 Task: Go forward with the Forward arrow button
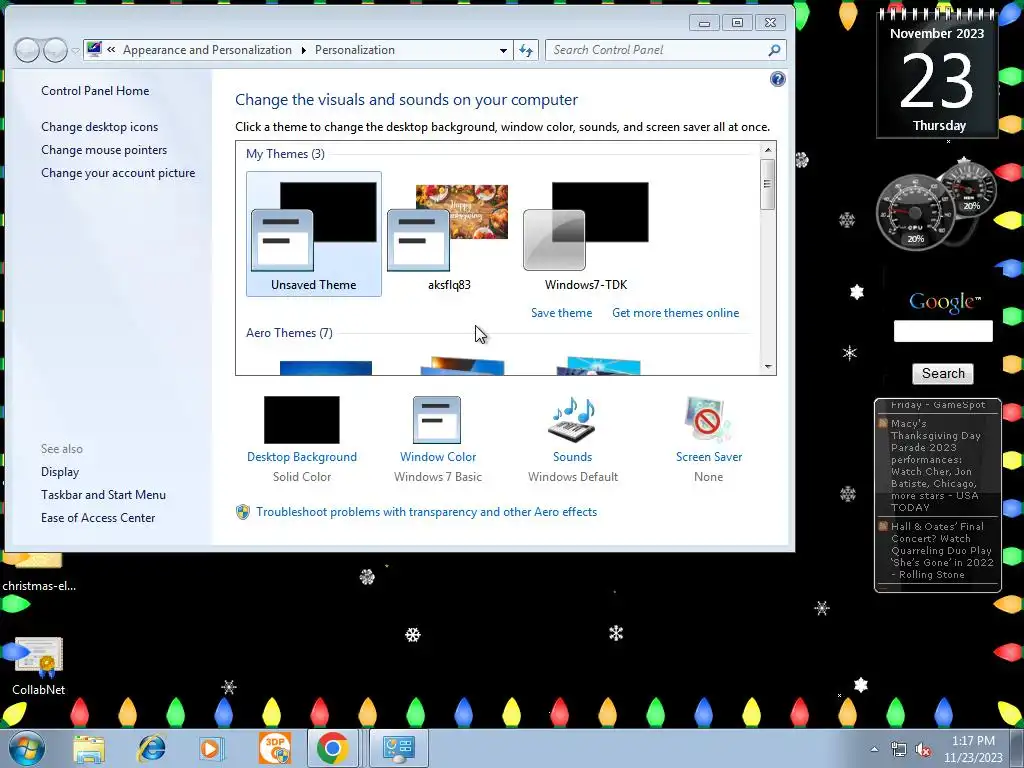[x=55, y=50]
